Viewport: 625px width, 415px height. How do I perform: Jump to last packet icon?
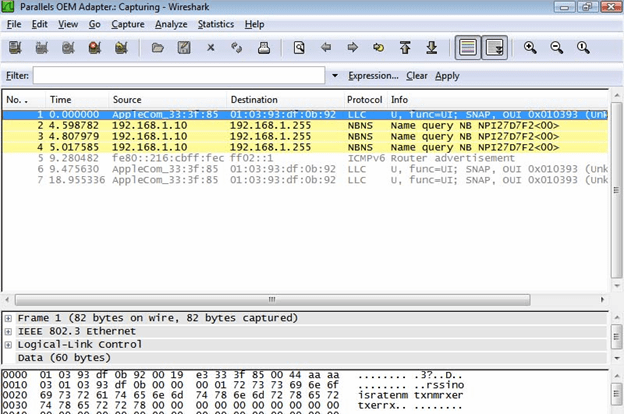coord(432,48)
